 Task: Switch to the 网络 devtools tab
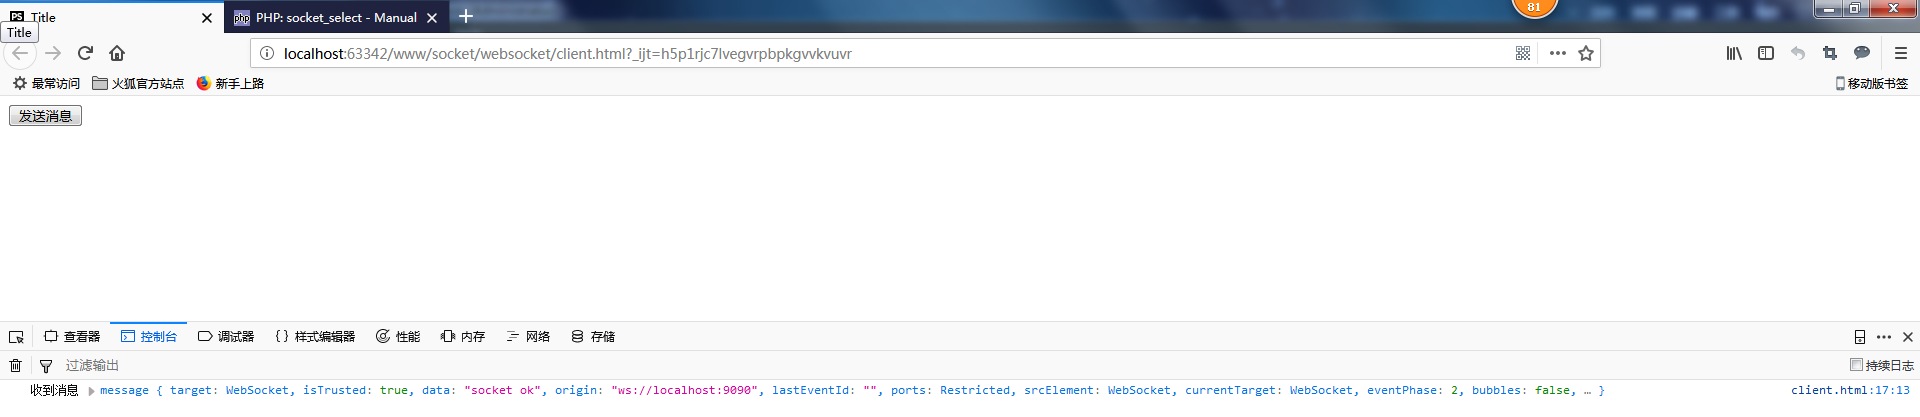[528, 337]
